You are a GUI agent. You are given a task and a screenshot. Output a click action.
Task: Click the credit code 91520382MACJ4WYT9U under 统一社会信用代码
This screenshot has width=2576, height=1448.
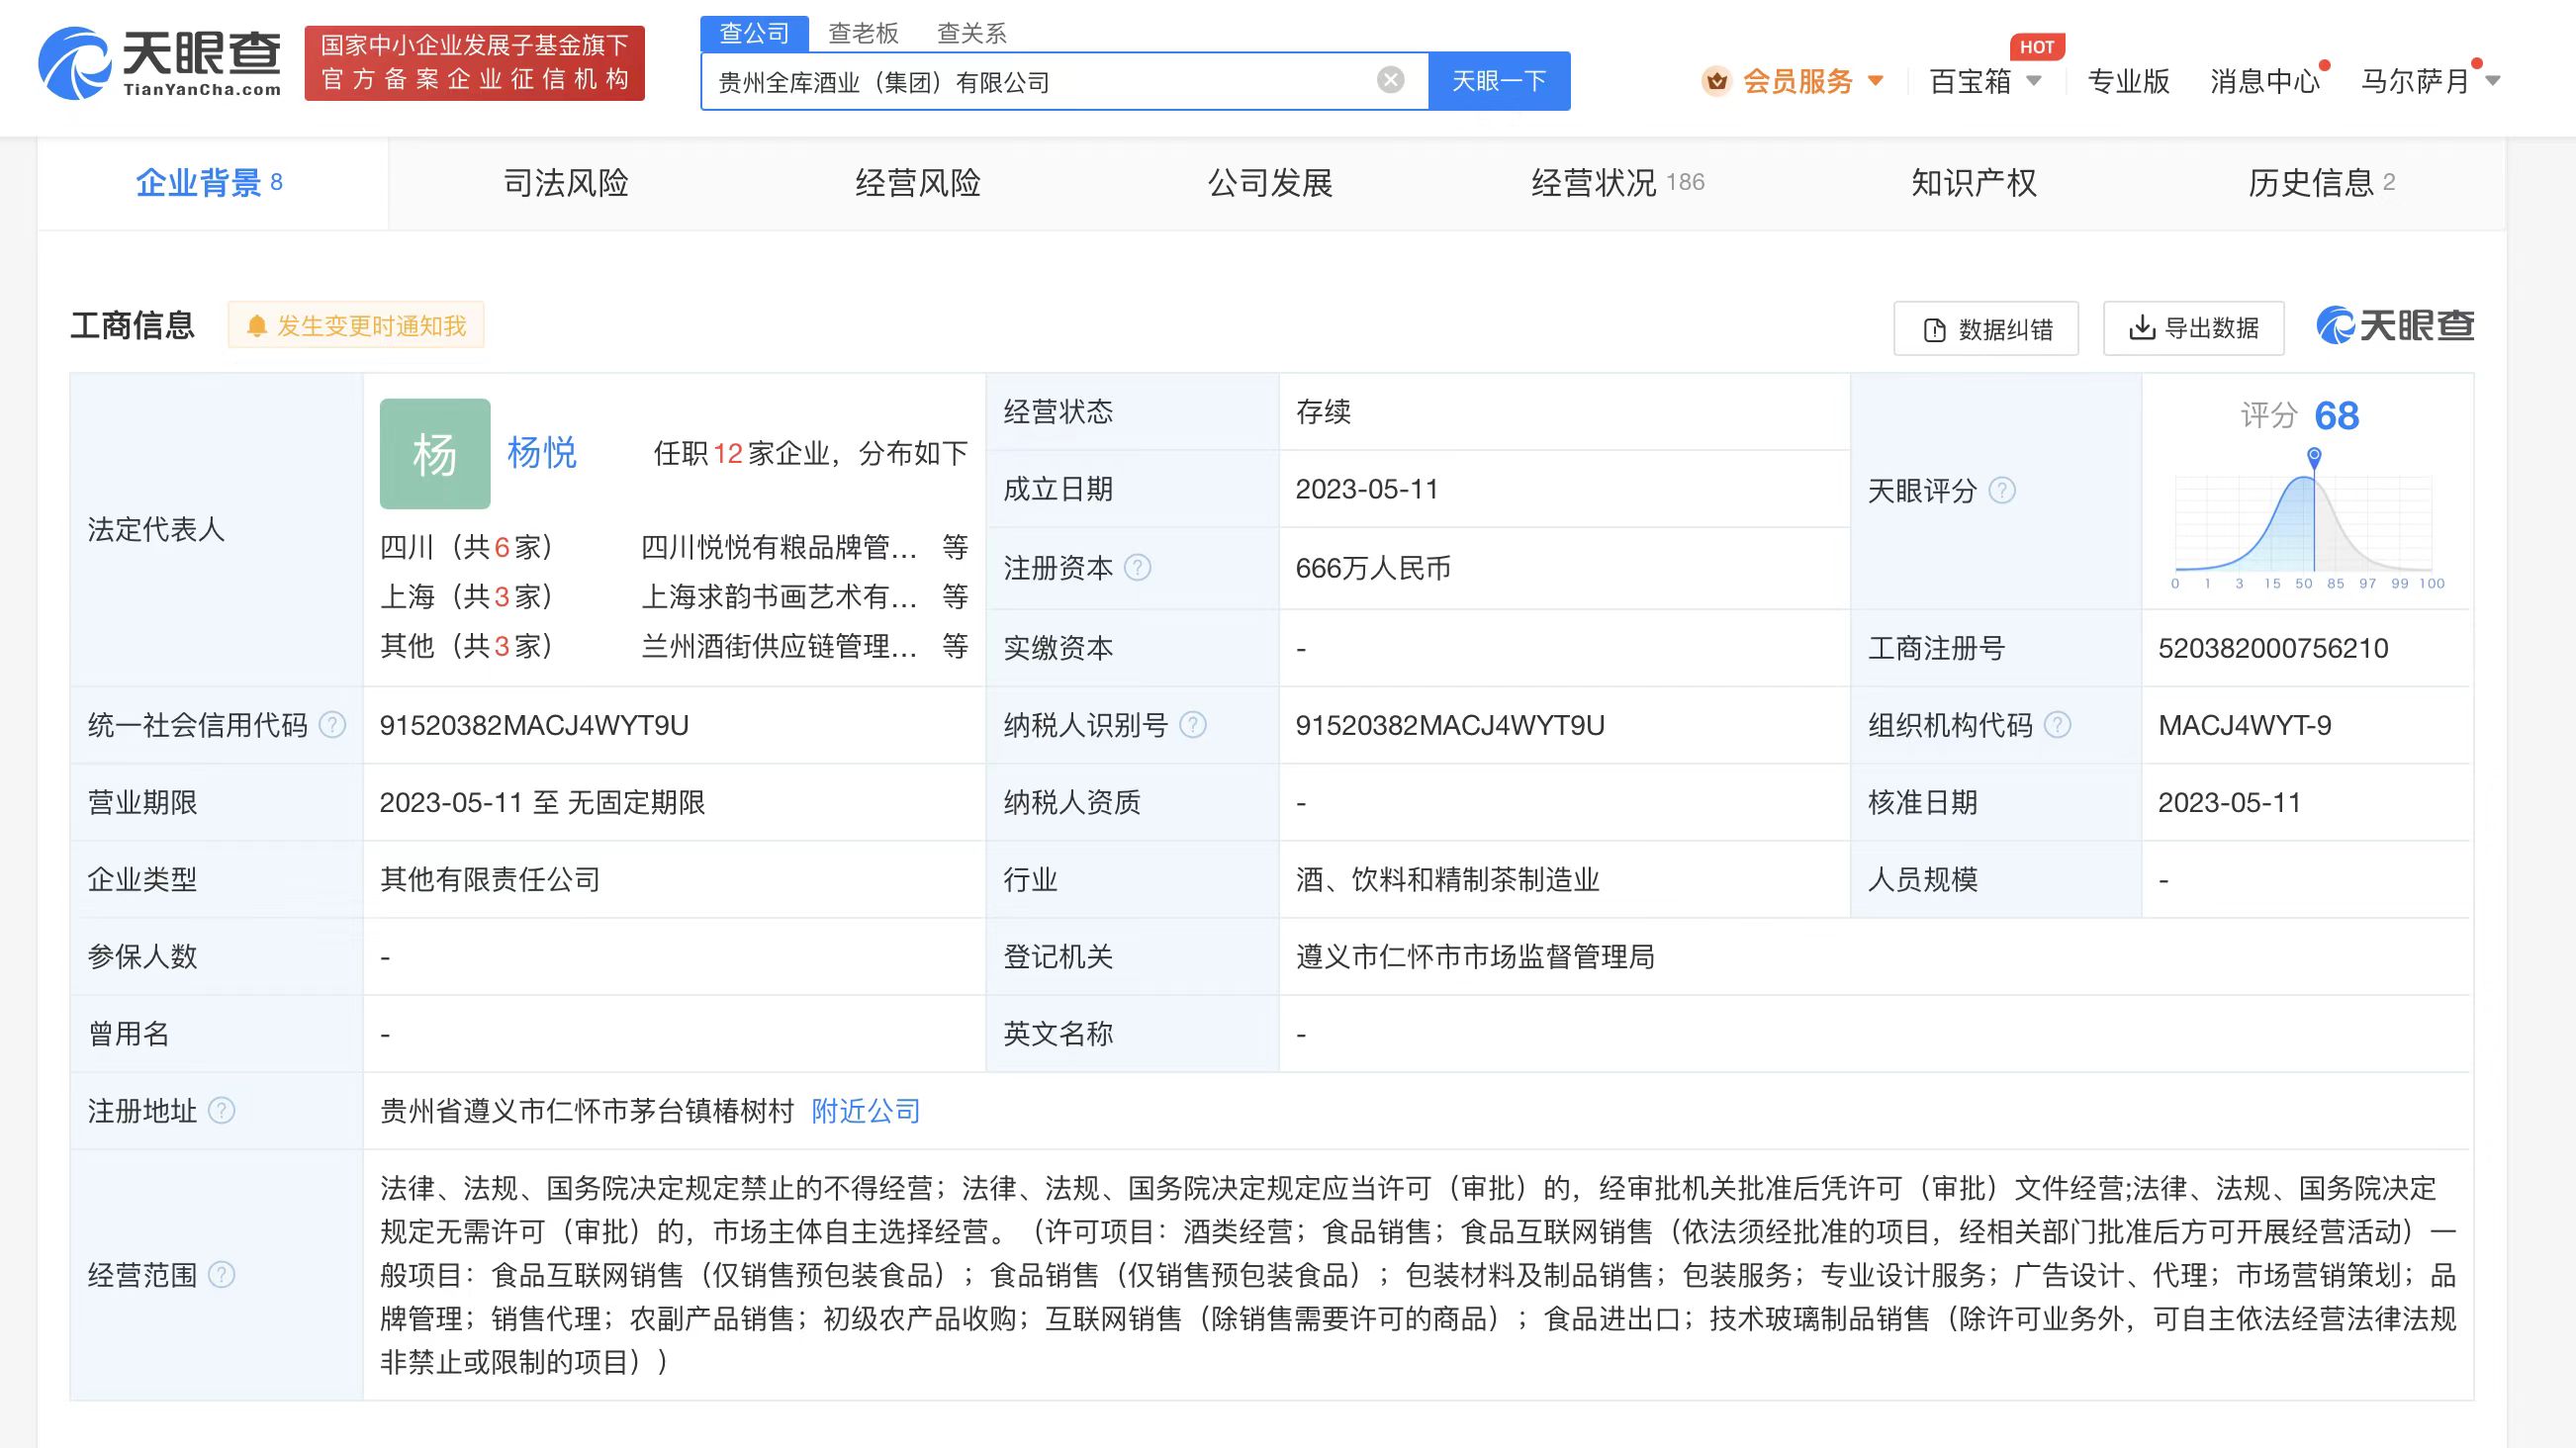pos(534,725)
